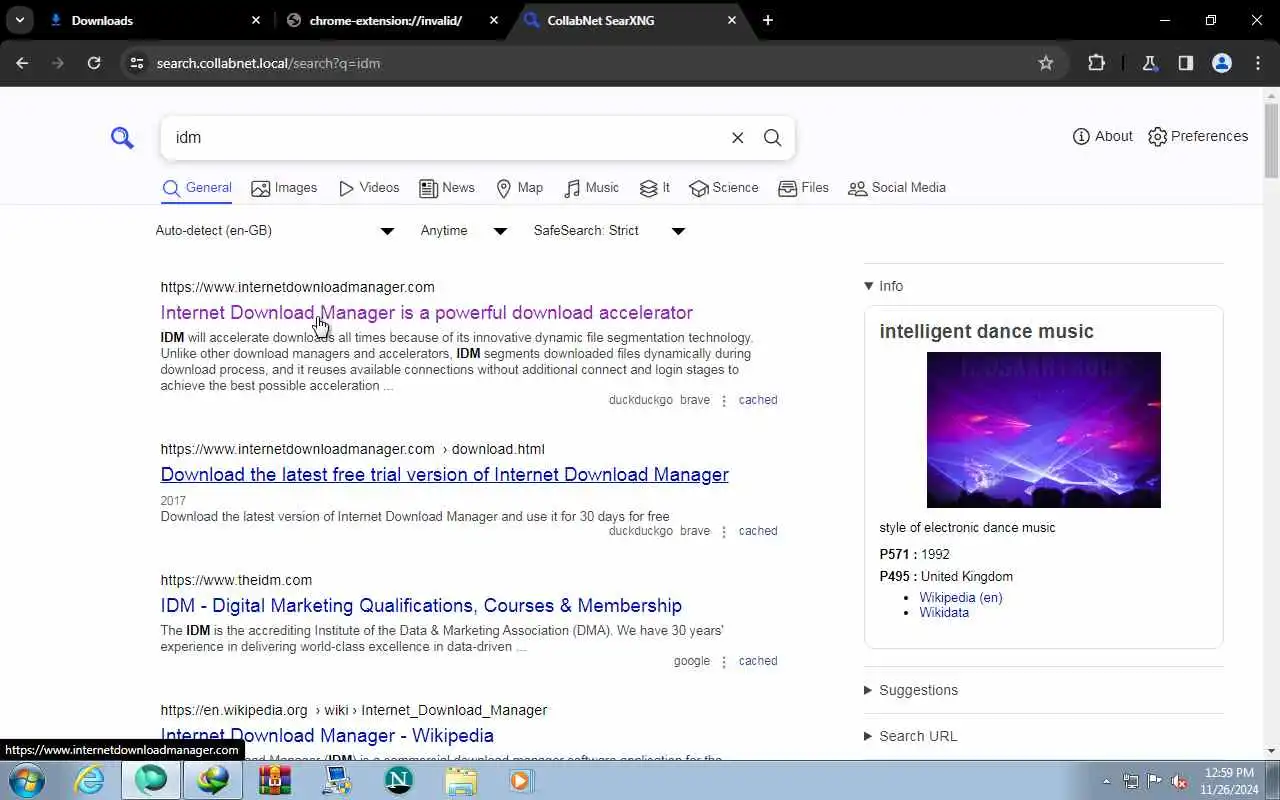Open more options for download.html result
Viewport: 1280px width, 800px height.
coord(724,532)
